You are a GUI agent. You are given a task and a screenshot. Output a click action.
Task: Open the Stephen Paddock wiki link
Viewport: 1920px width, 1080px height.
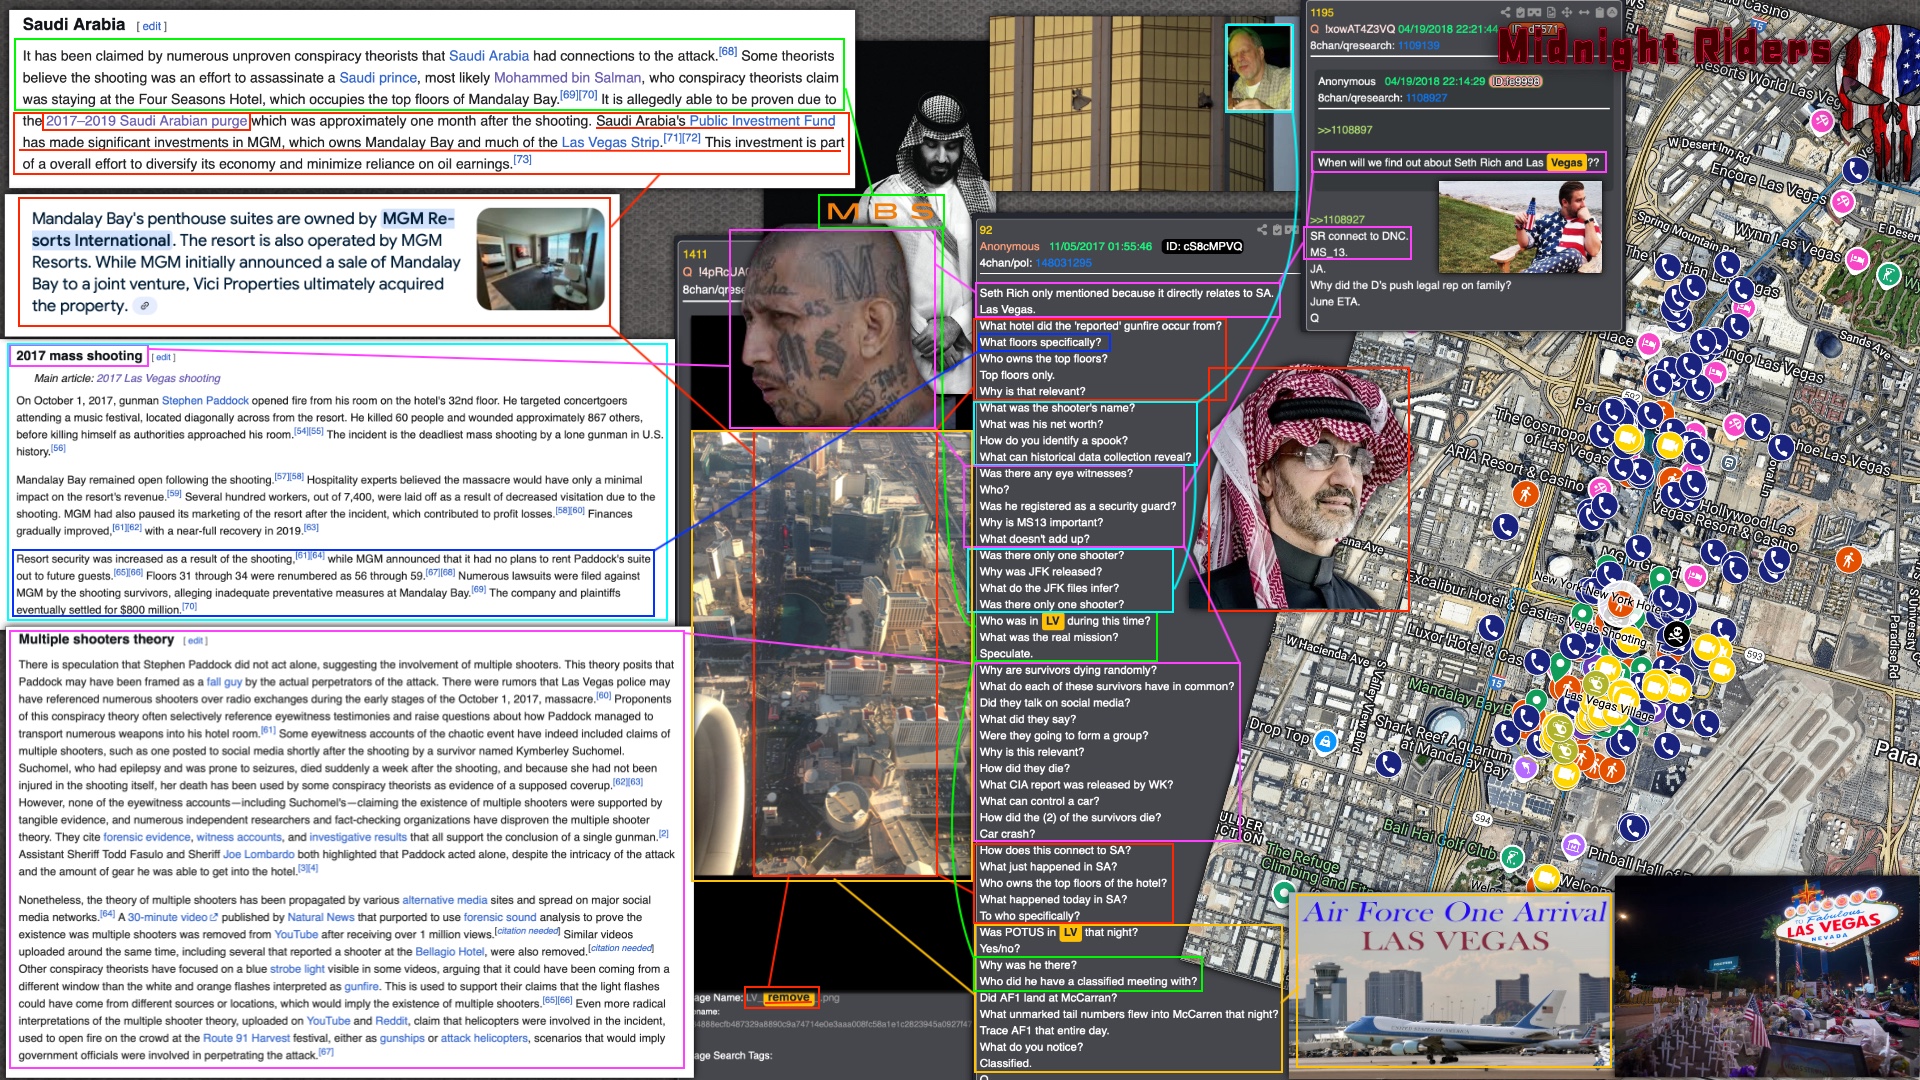click(x=205, y=400)
